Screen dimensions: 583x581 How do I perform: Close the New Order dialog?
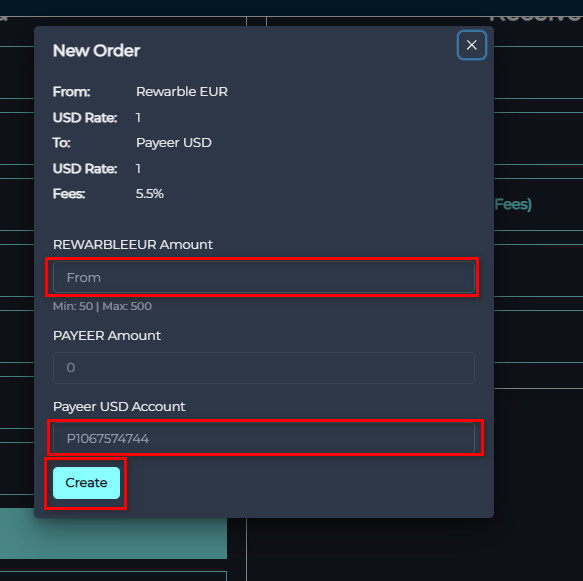point(471,45)
